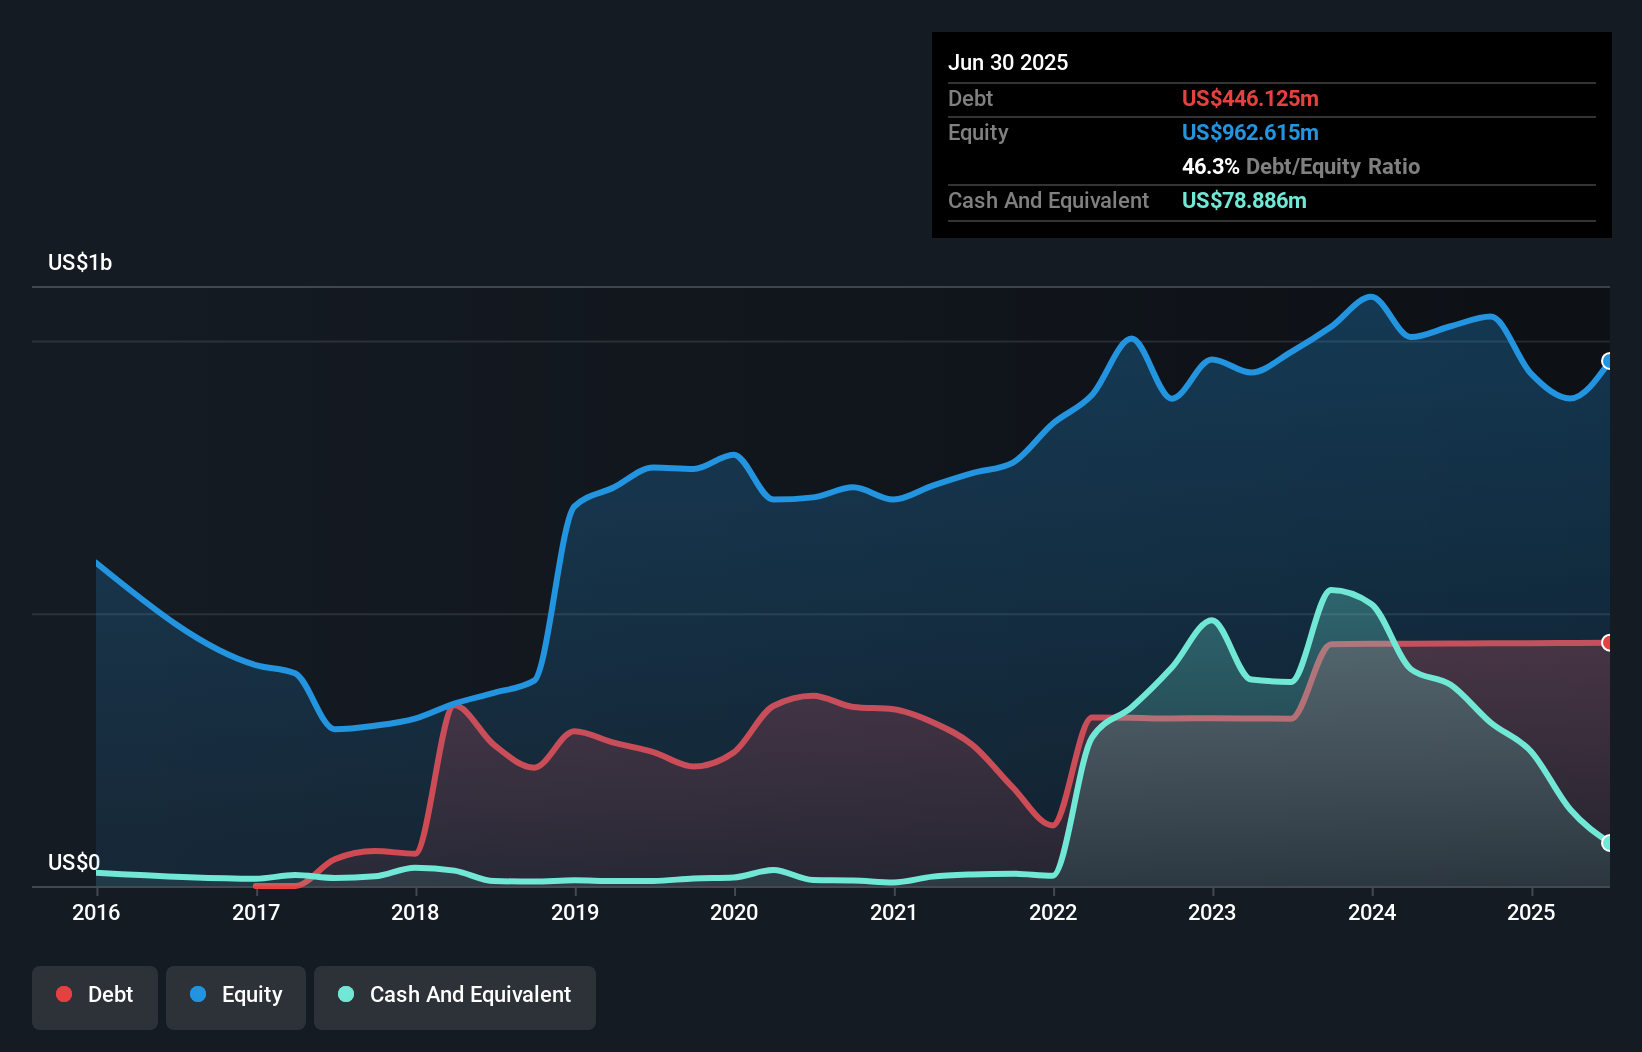Click the 2017 x-axis label

[x=256, y=912]
